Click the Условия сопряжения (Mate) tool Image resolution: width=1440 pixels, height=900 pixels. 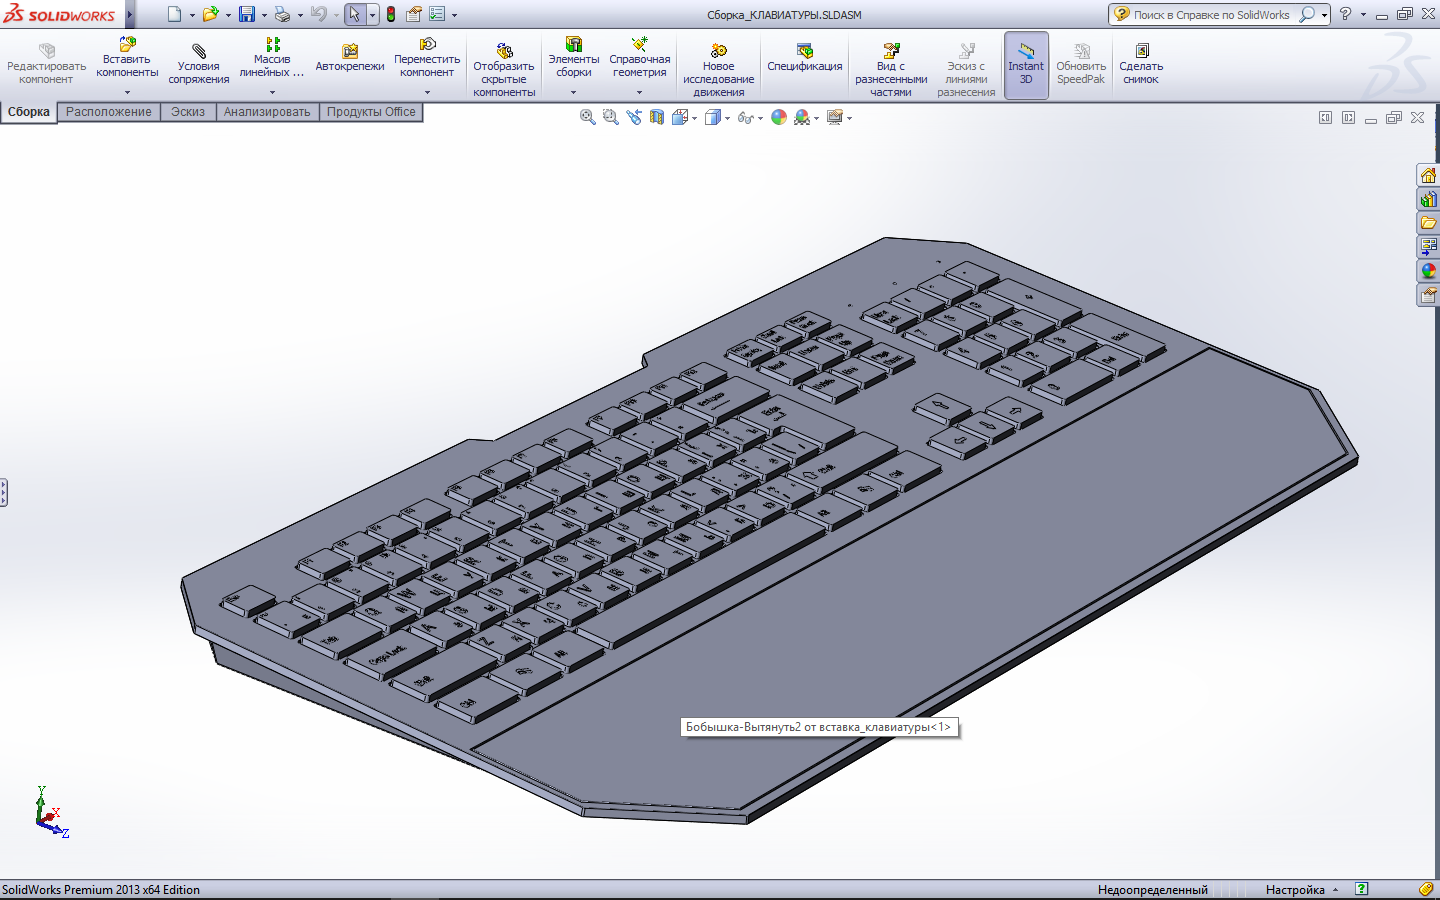(x=198, y=64)
